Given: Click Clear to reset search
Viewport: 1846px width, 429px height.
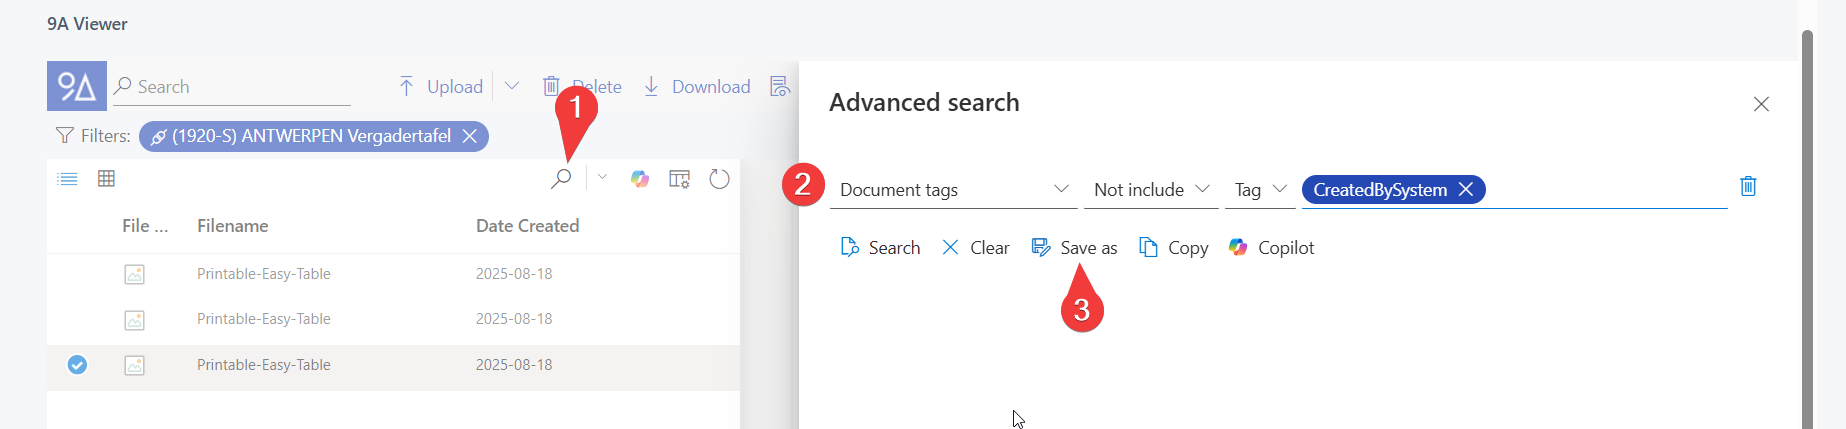Looking at the screenshot, I should click(x=976, y=248).
